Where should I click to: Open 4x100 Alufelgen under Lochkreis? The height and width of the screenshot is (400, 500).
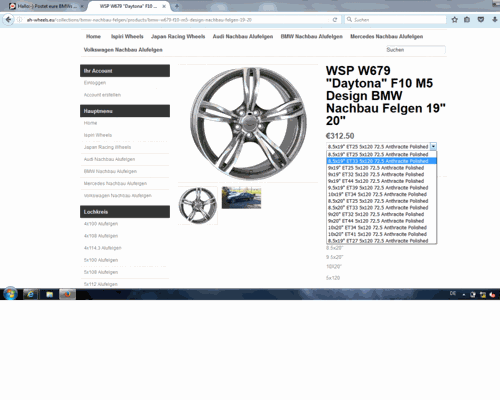point(101,224)
